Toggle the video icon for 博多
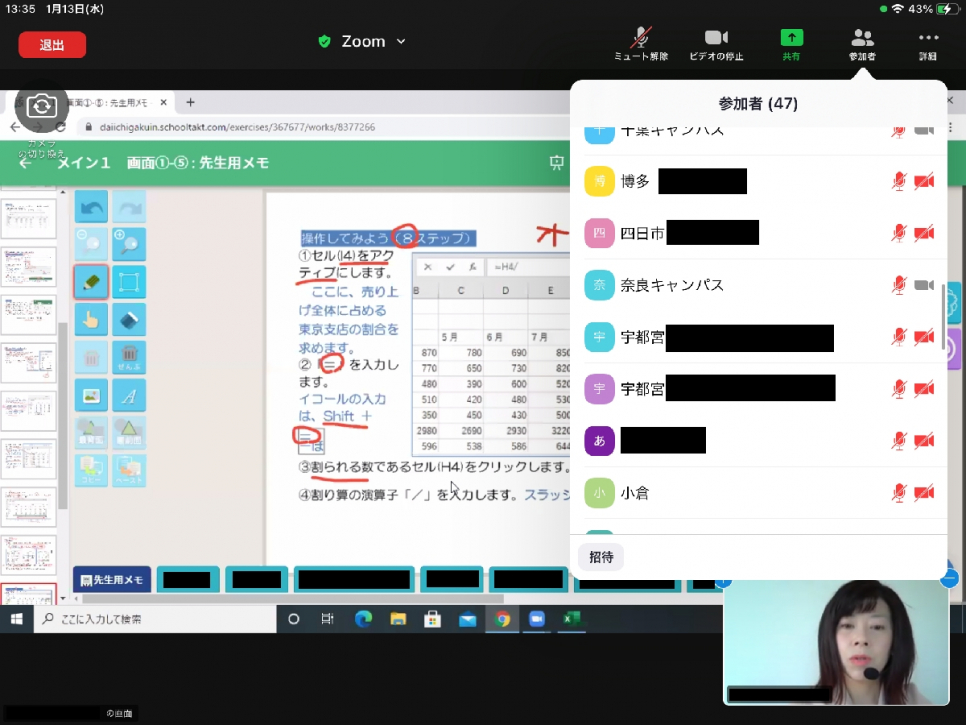Screen dimensions: 966x725 pos(924,181)
